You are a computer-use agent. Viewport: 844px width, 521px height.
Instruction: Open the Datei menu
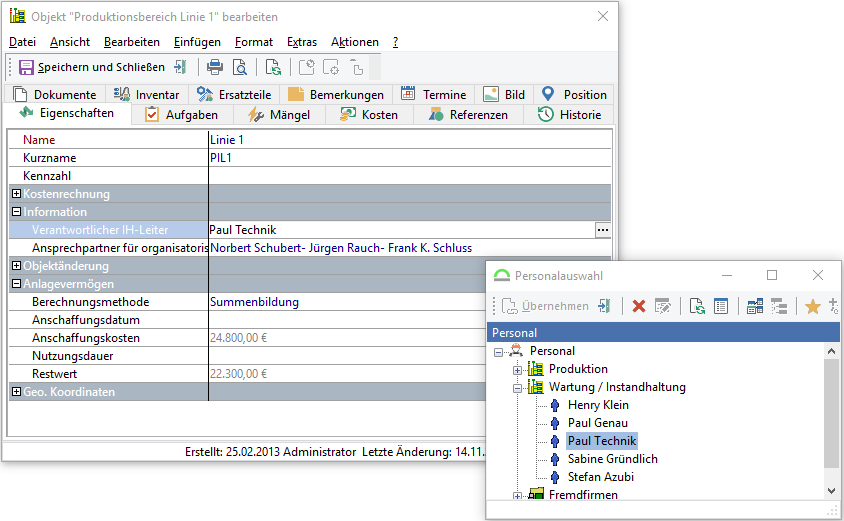(23, 42)
